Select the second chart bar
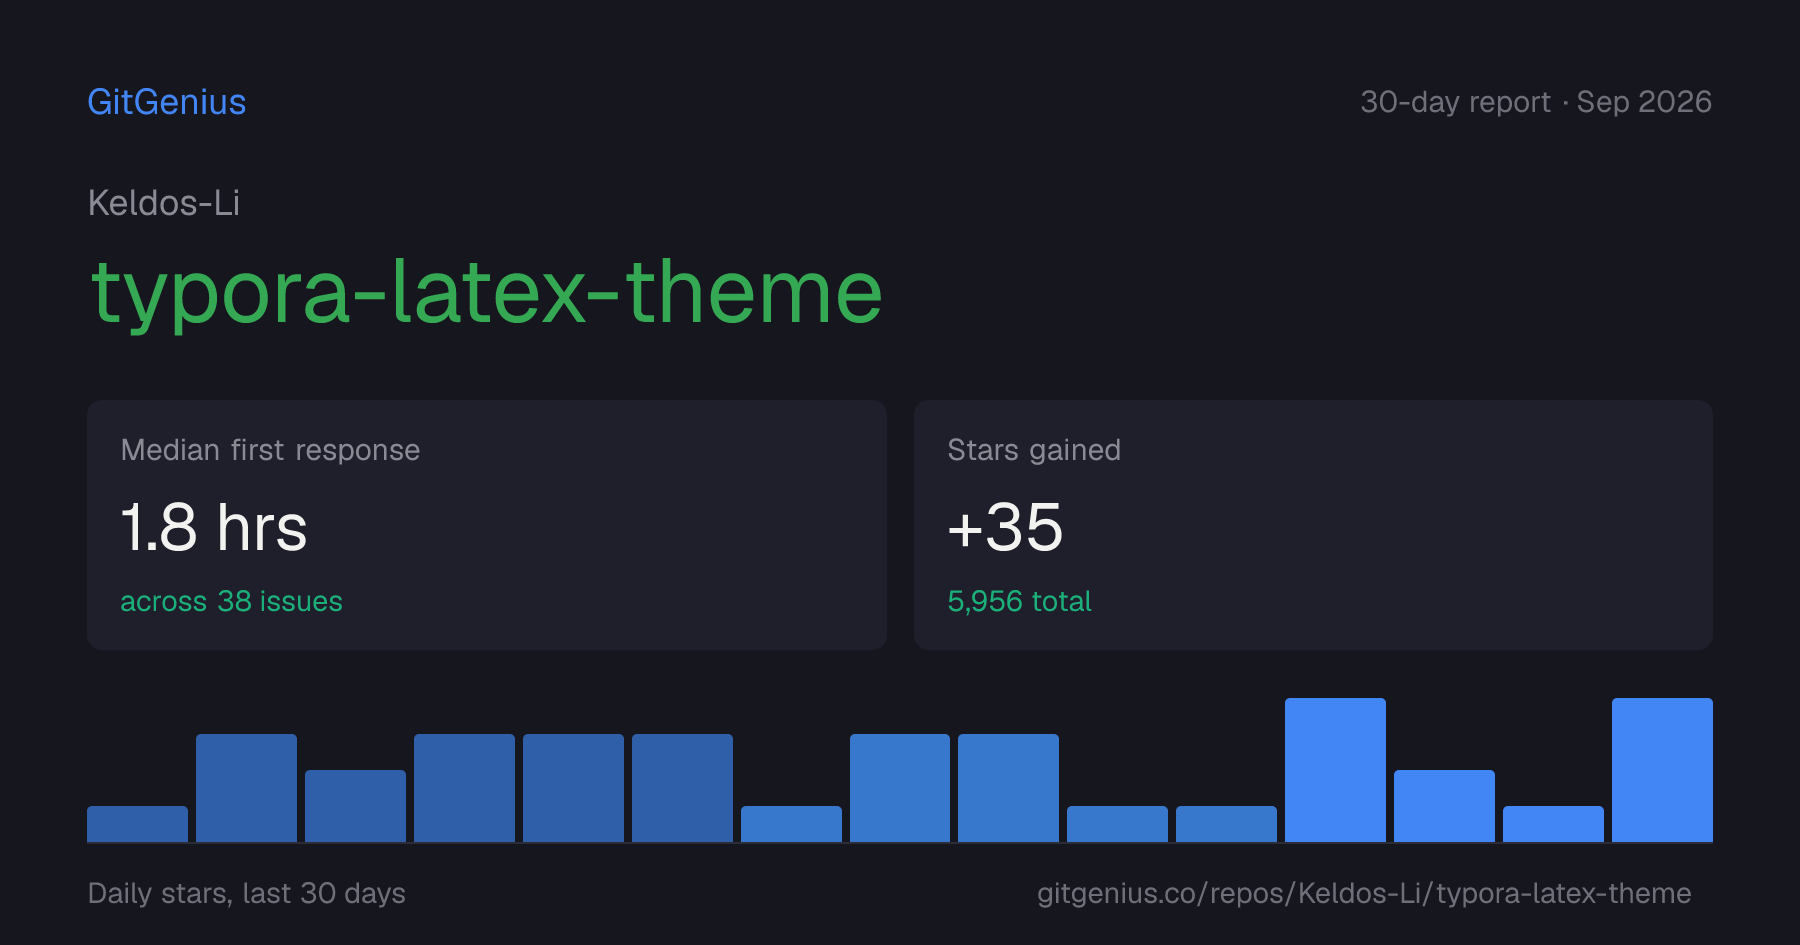Screen dimensions: 1800x945 pyautogui.click(x=246, y=788)
